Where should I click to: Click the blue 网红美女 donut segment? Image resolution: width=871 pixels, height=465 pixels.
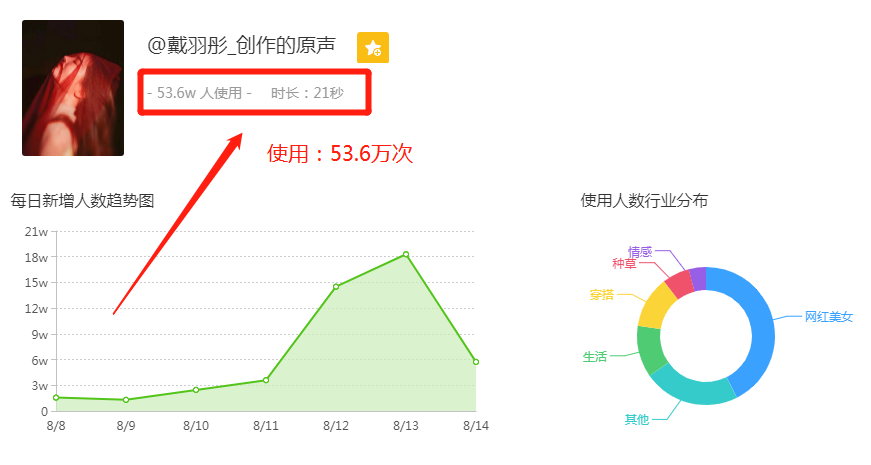[758, 320]
